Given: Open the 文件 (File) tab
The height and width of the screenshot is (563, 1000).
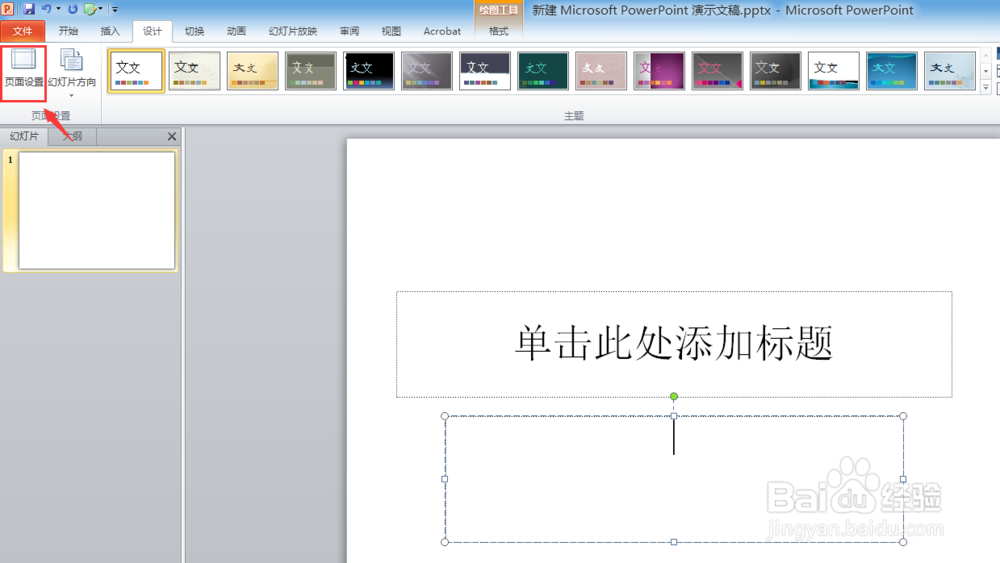Looking at the screenshot, I should tap(22, 31).
